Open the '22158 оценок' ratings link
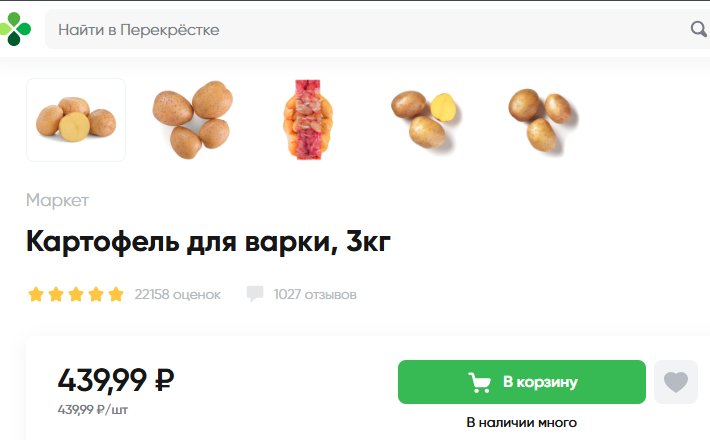 (x=178, y=295)
